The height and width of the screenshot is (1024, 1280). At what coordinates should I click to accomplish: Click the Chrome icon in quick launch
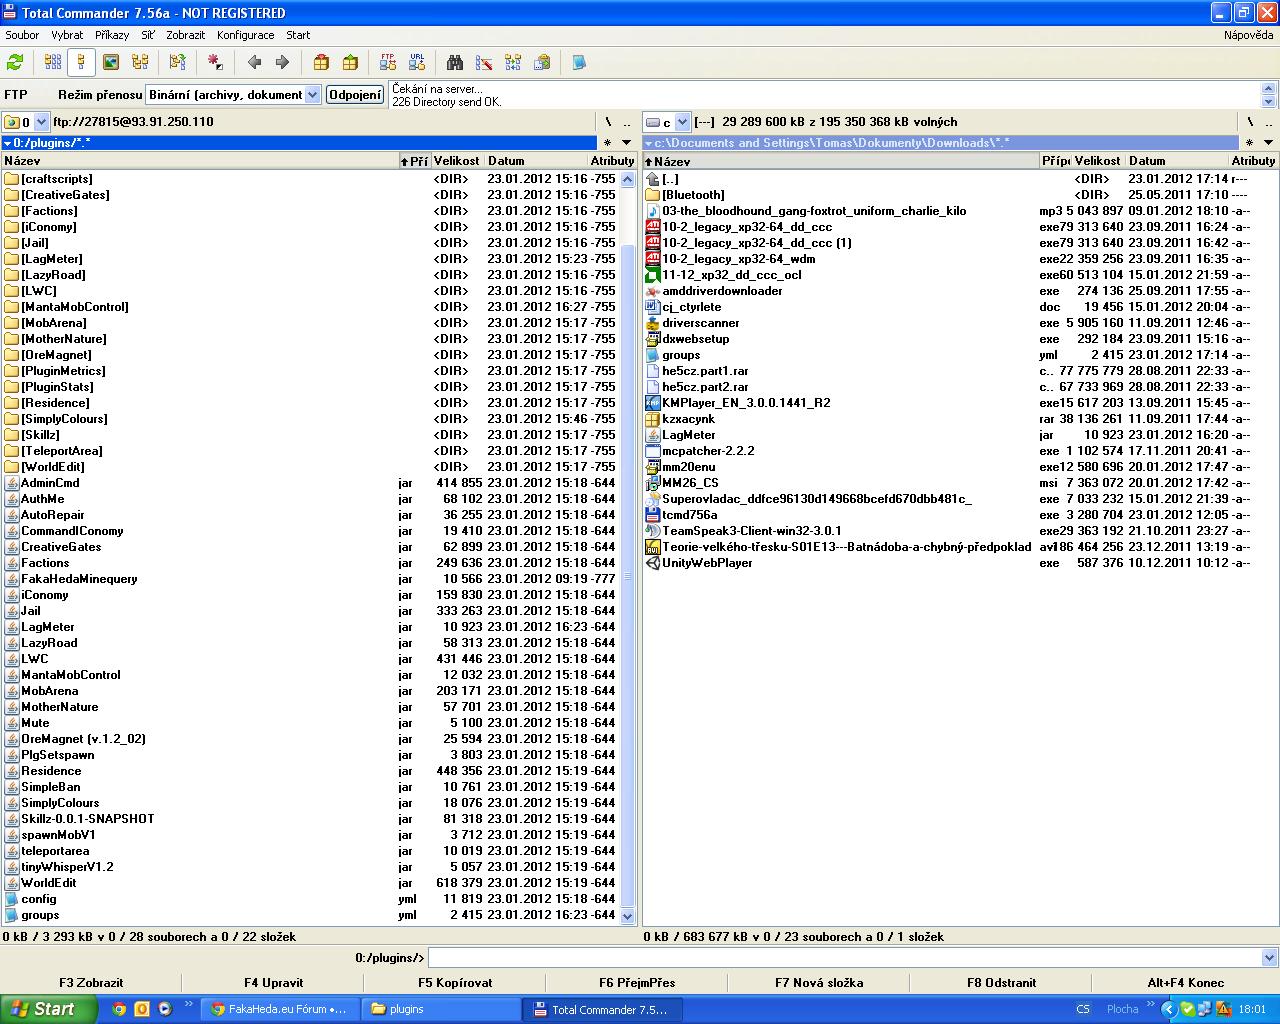(119, 1009)
